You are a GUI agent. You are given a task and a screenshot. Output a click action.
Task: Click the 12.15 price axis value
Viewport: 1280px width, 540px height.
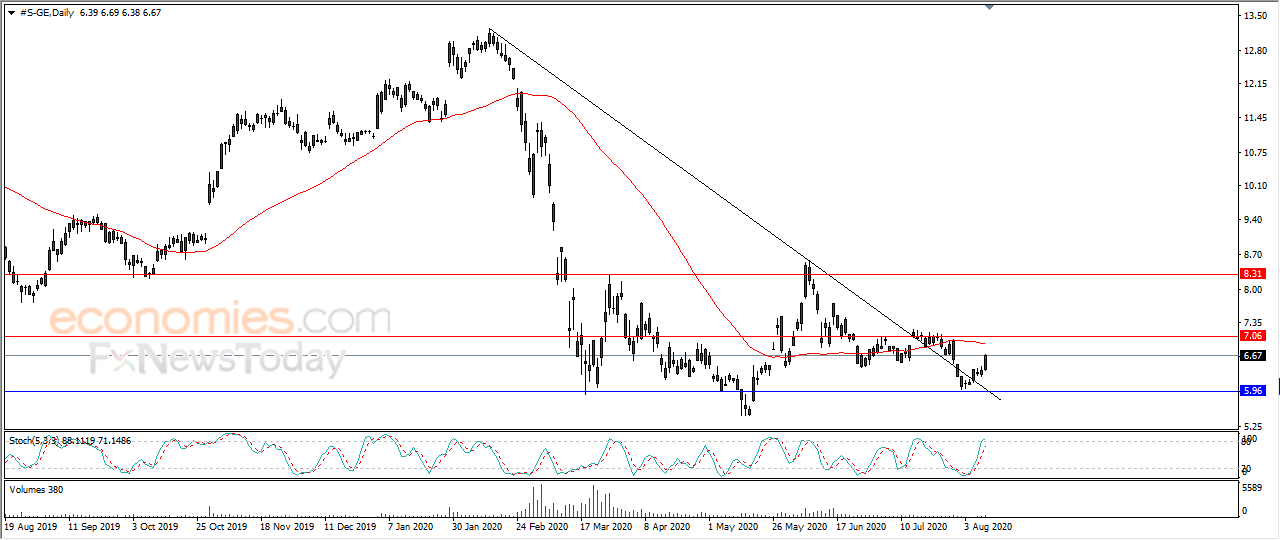(1255, 84)
